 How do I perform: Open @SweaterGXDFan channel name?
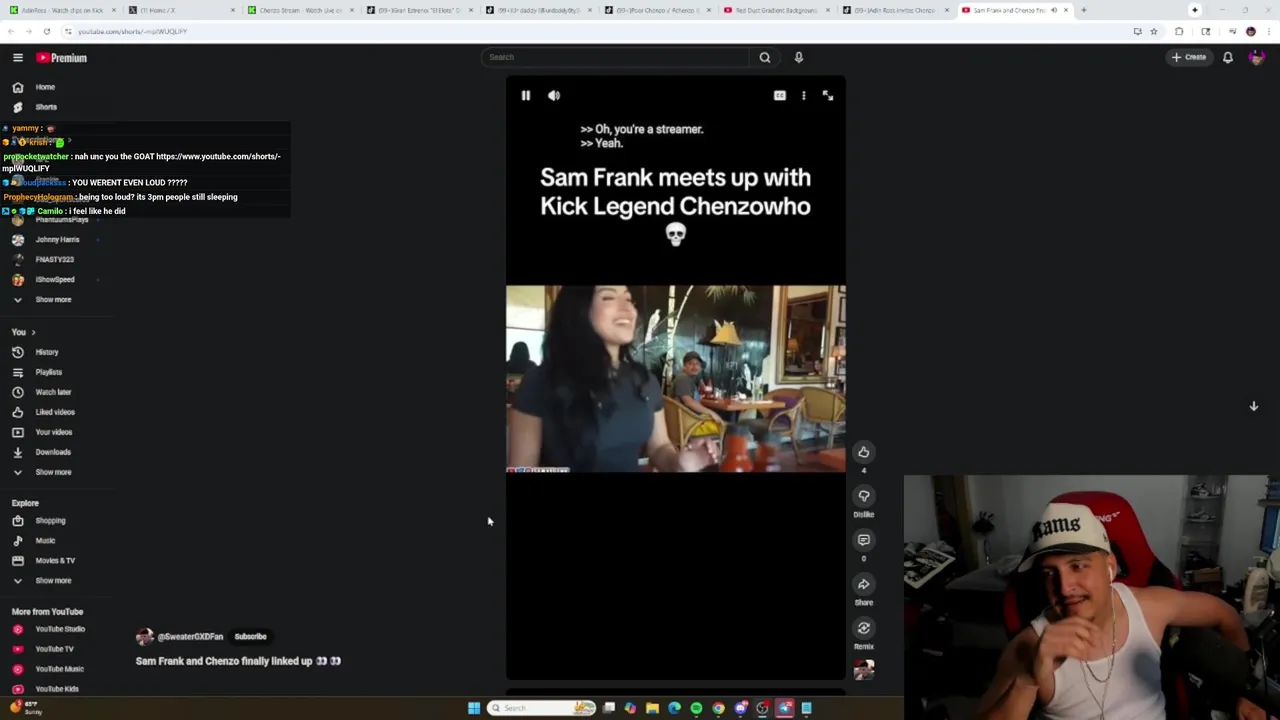(190, 637)
